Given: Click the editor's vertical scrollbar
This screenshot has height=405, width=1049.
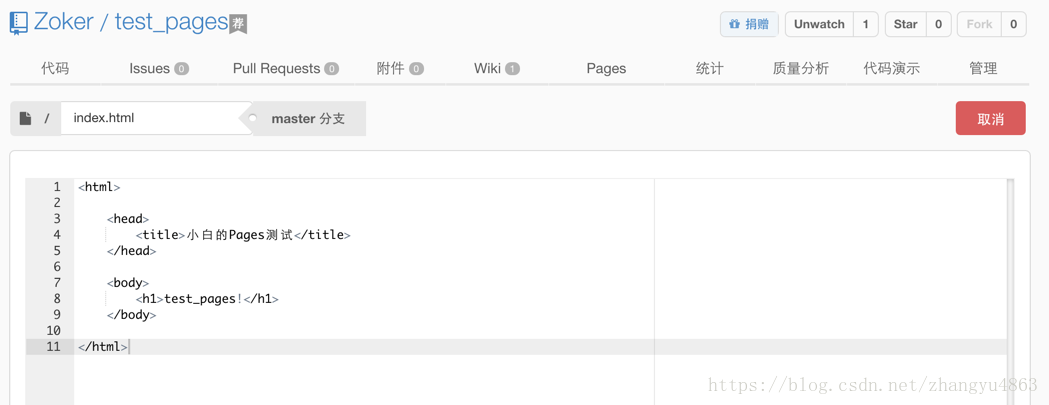Looking at the screenshot, I should [x=1010, y=290].
